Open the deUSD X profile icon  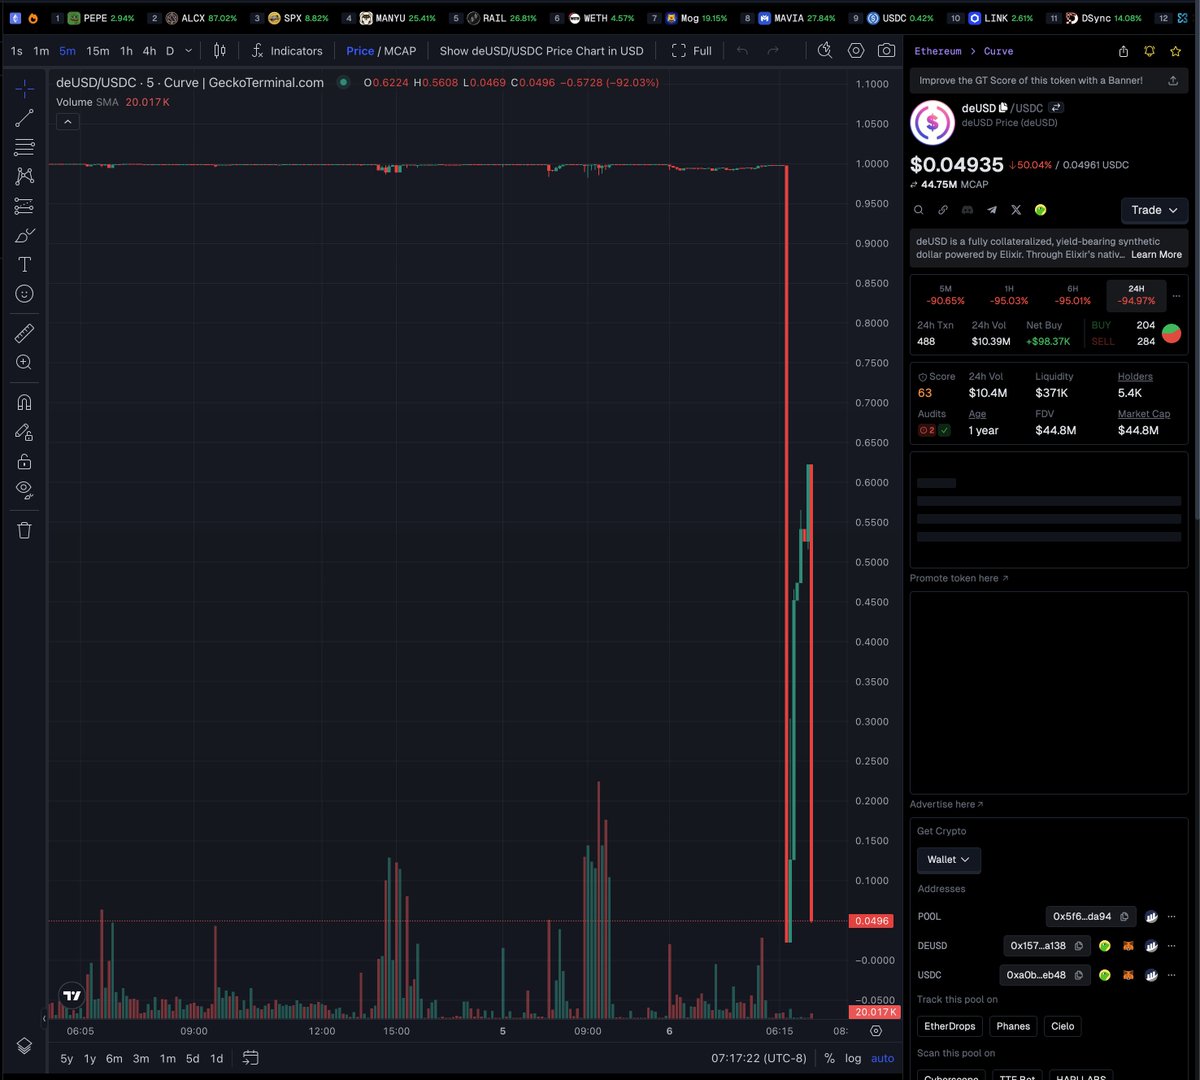1016,210
